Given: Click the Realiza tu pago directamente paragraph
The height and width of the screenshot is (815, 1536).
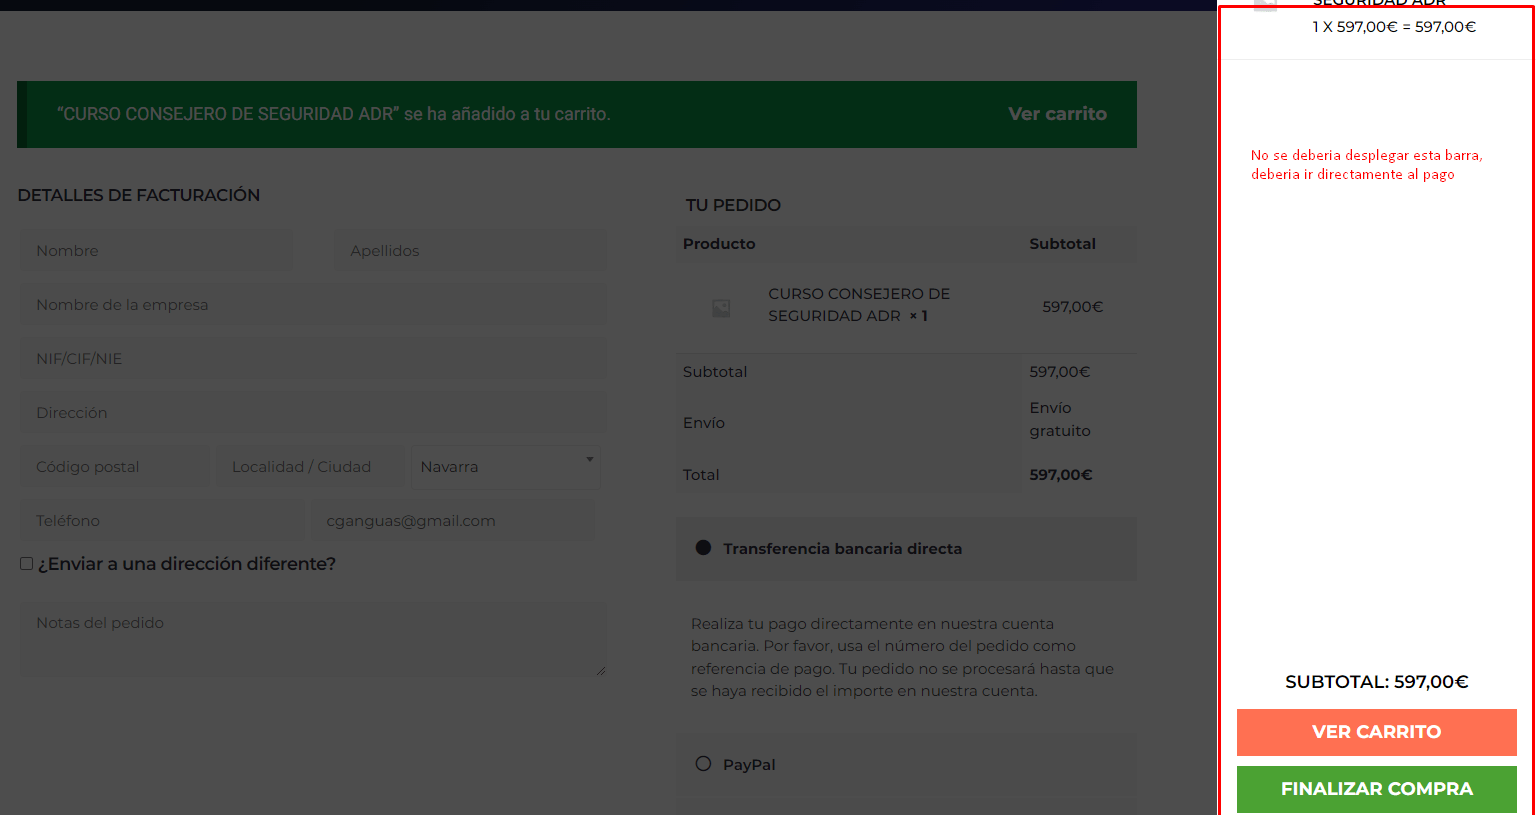Looking at the screenshot, I should (902, 657).
